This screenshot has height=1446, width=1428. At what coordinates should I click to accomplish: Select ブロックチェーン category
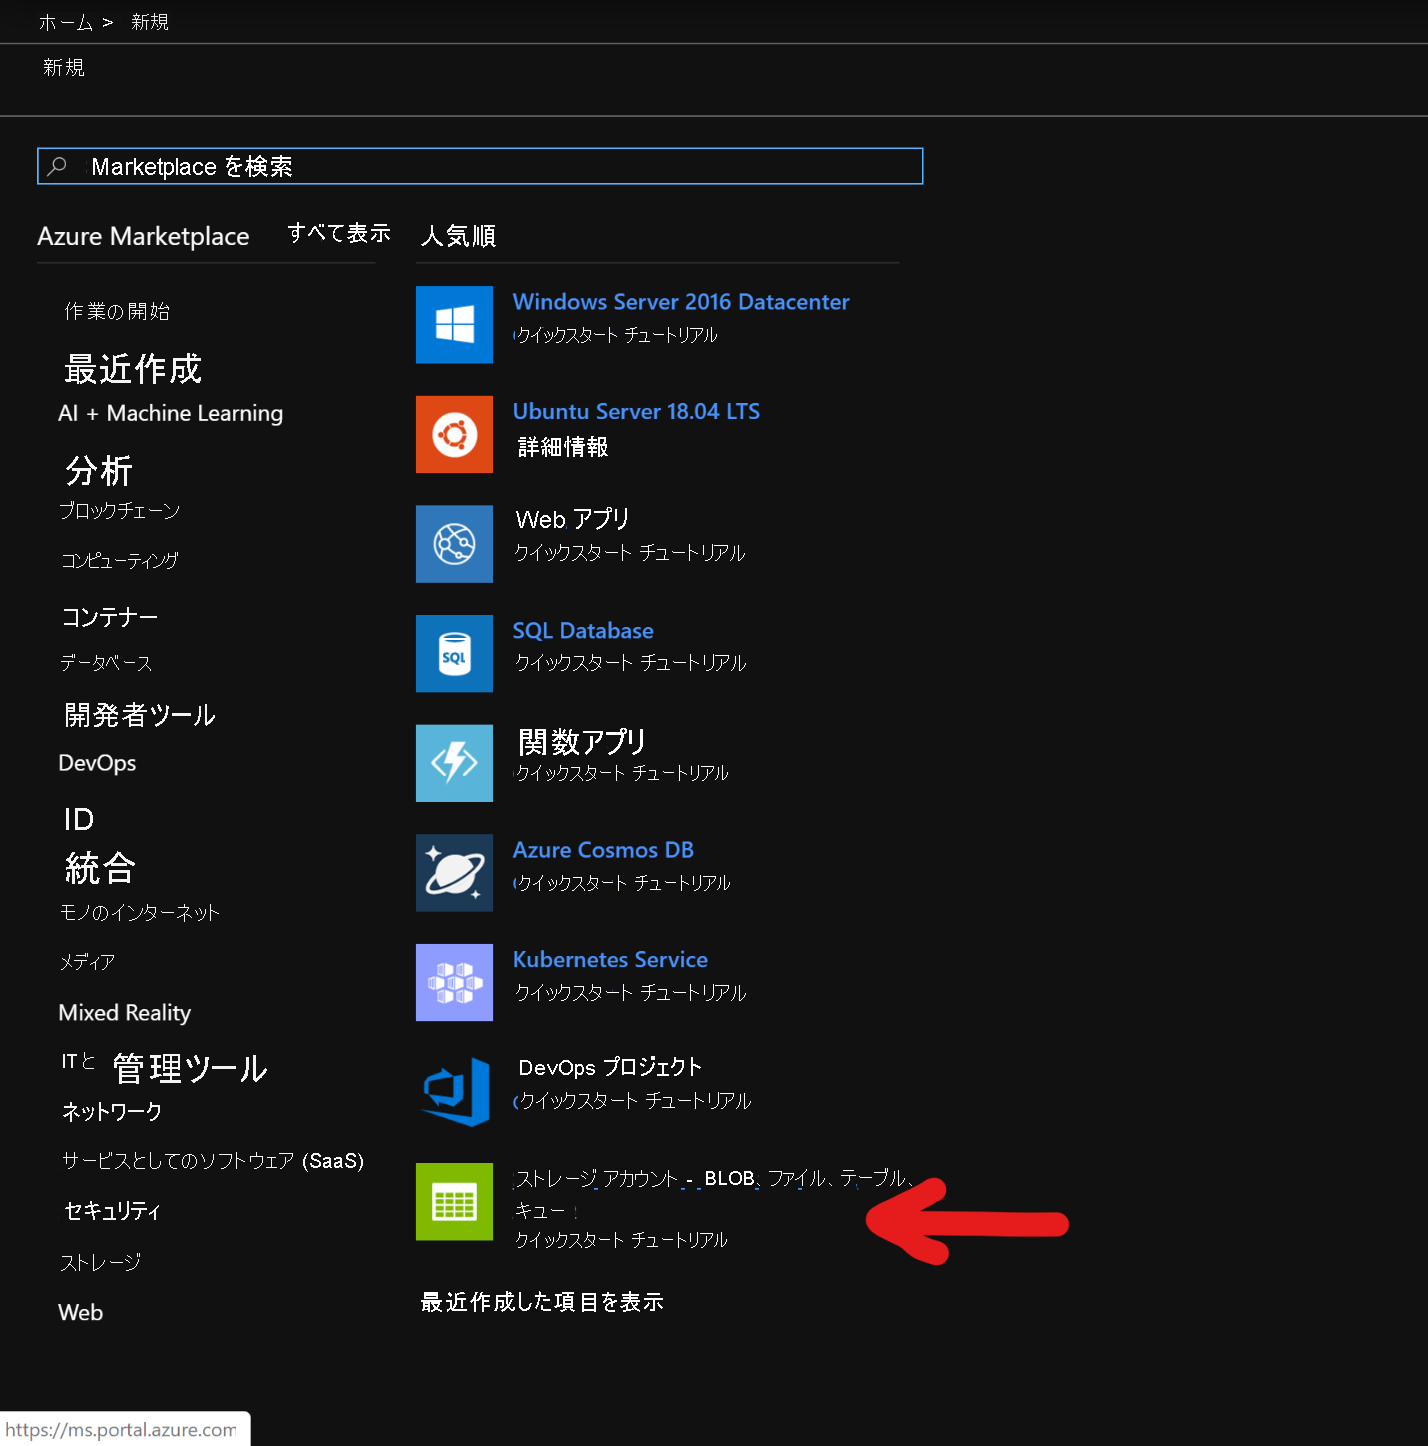click(119, 510)
